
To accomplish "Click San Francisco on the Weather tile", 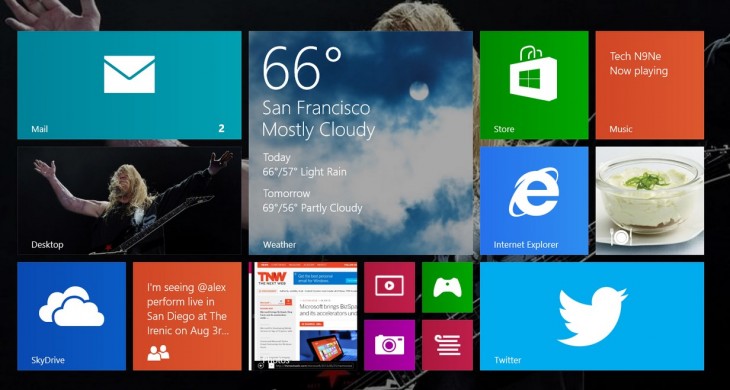I will tap(316, 108).
